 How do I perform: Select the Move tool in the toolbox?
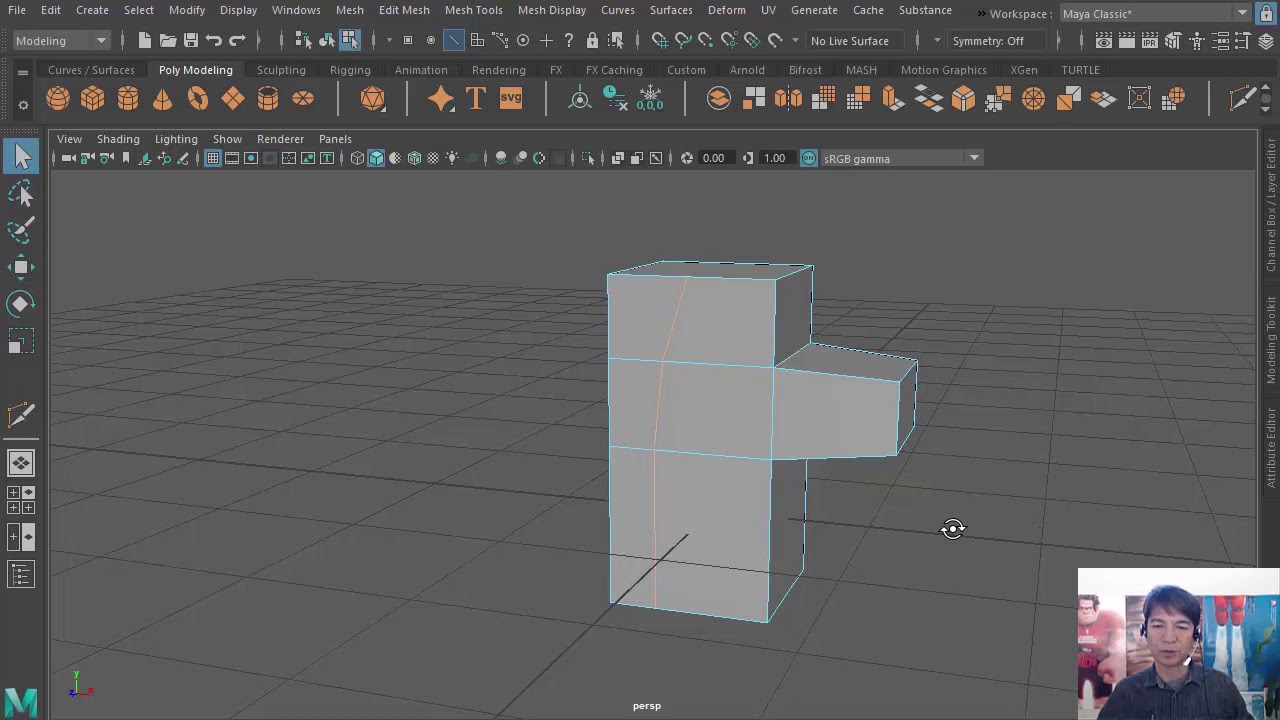click(x=21, y=267)
